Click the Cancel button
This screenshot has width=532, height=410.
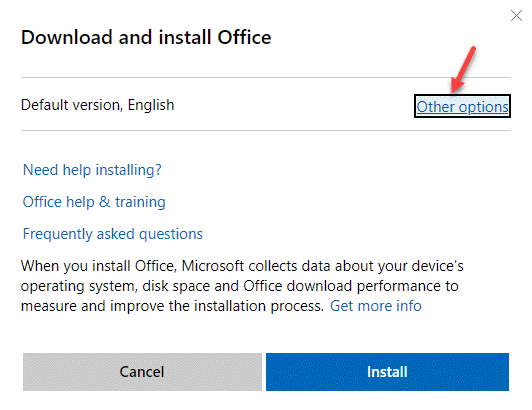click(x=142, y=372)
